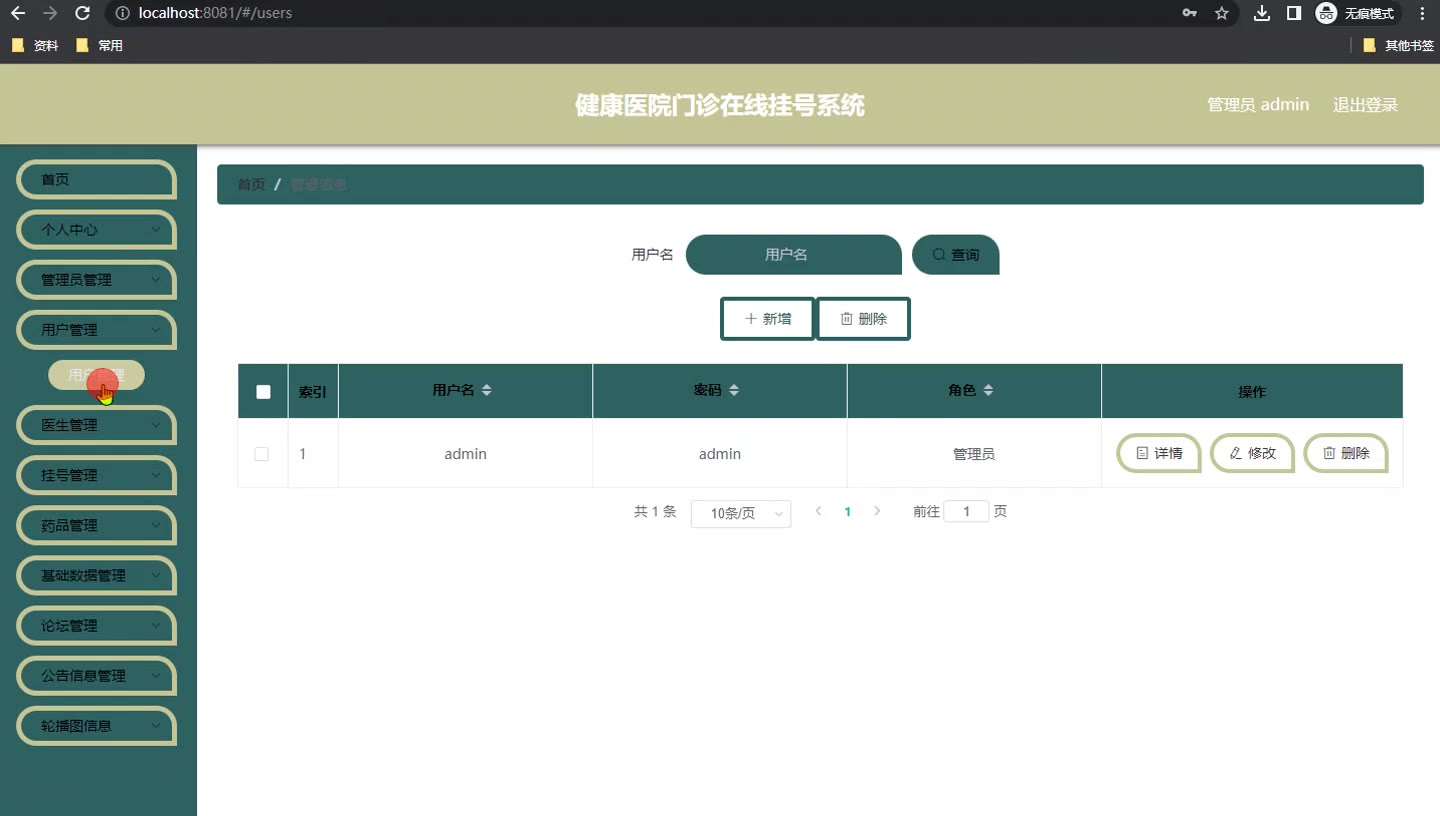Expand the 个人中心 sidebar menu

pos(97,229)
